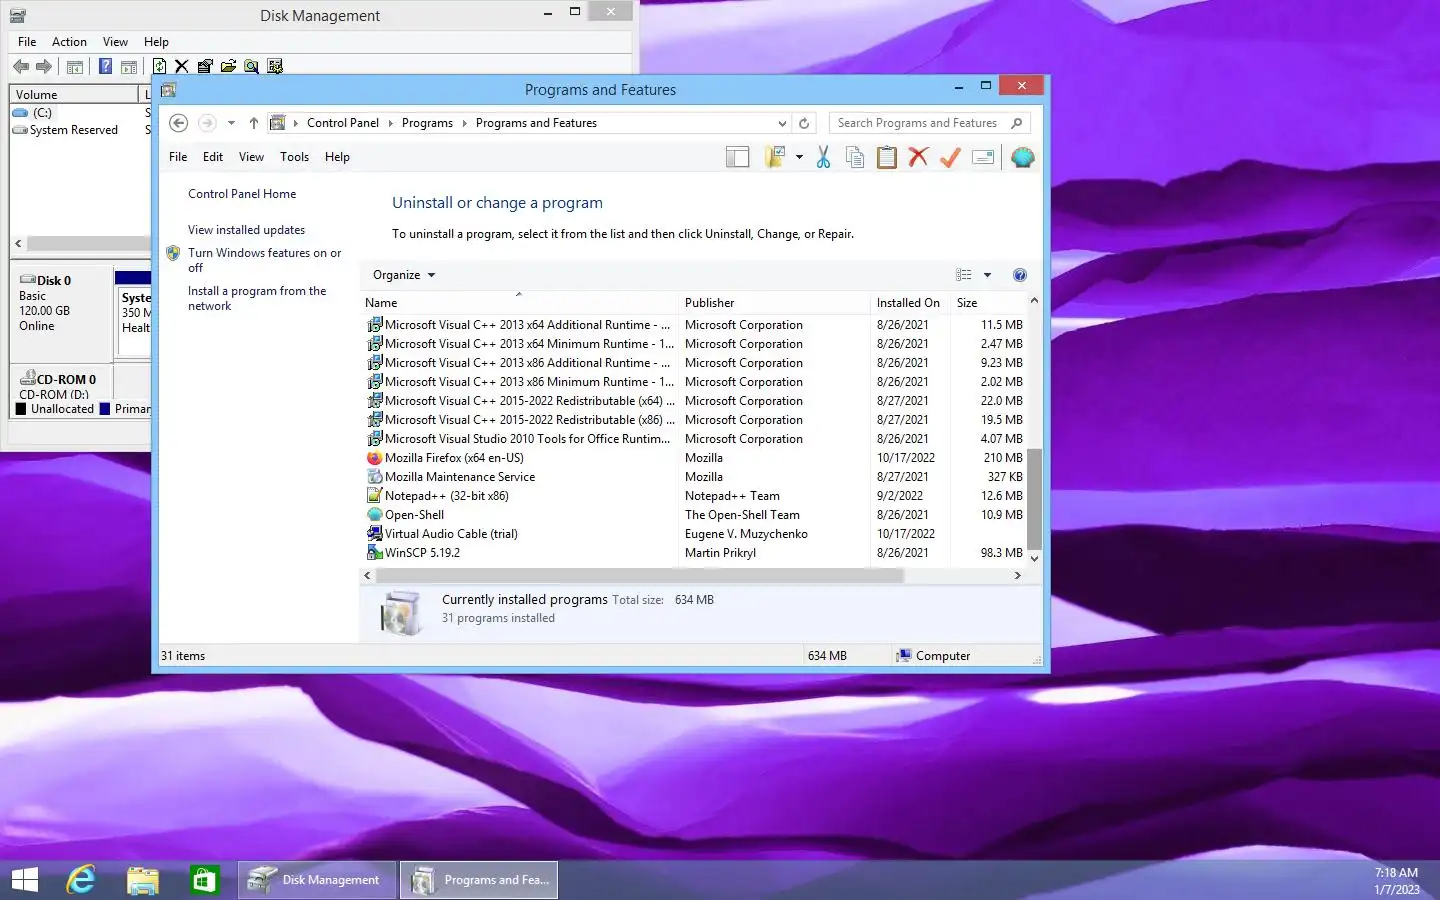Open the Organize dropdown

point(404,275)
